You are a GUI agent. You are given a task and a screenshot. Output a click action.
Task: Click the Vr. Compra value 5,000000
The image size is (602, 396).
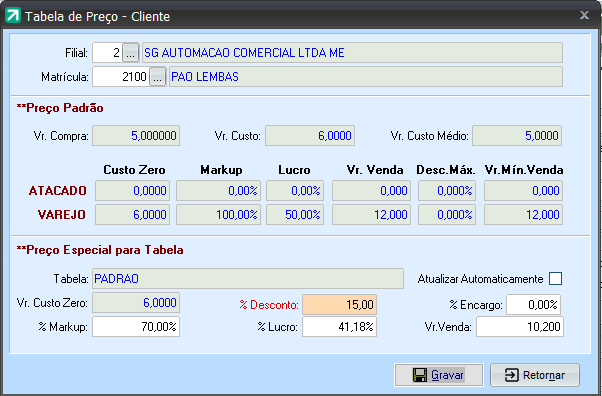pos(136,136)
